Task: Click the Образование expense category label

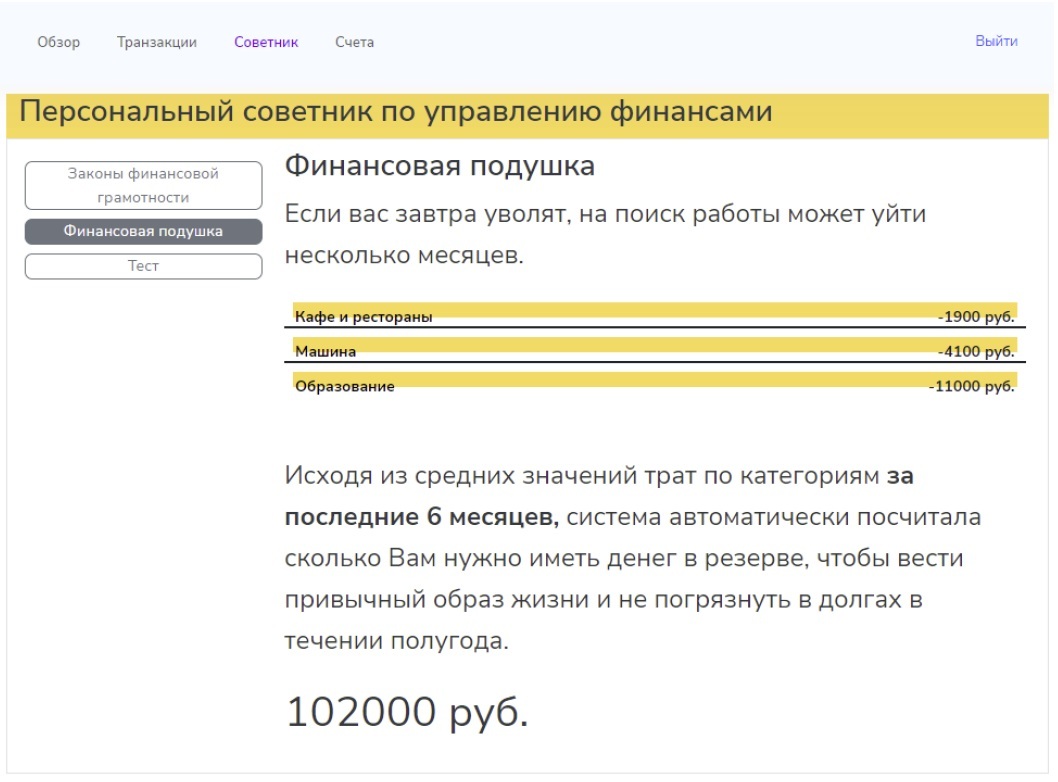Action: click(x=345, y=387)
